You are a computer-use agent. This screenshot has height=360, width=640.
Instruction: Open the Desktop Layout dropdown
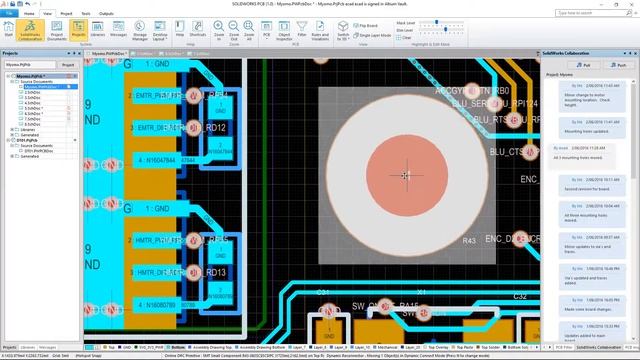pos(160,31)
